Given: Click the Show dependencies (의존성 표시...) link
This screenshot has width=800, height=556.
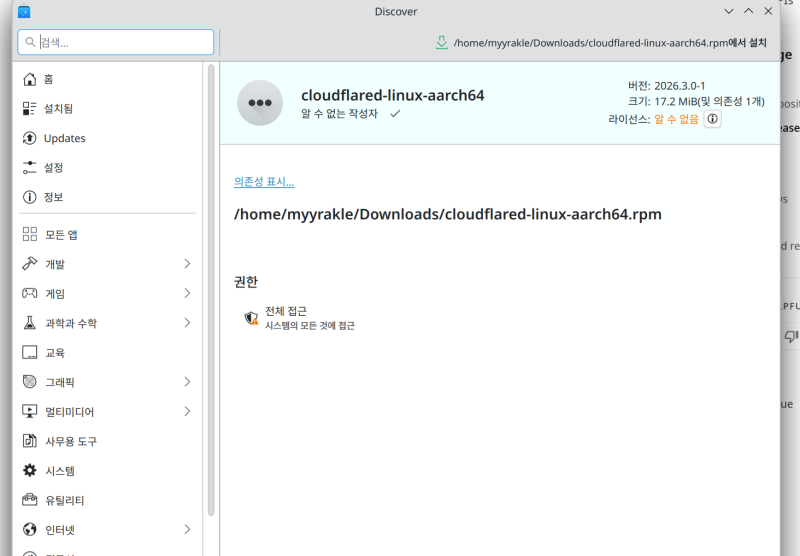Looking at the screenshot, I should [264, 182].
